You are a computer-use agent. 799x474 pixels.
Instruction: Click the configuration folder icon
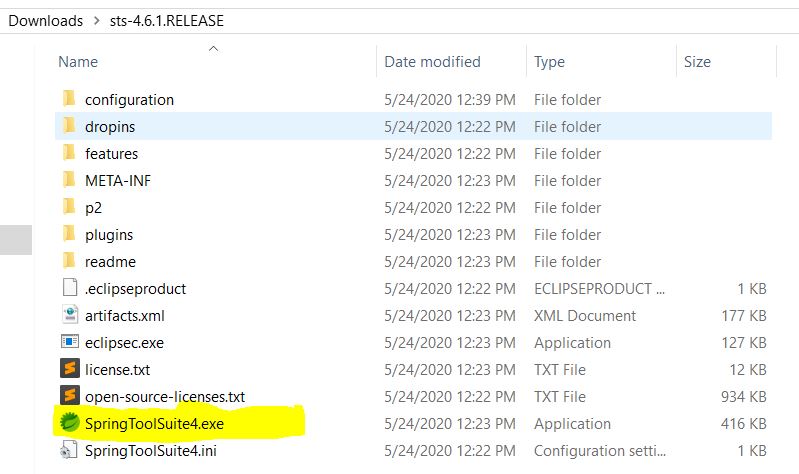[69, 98]
